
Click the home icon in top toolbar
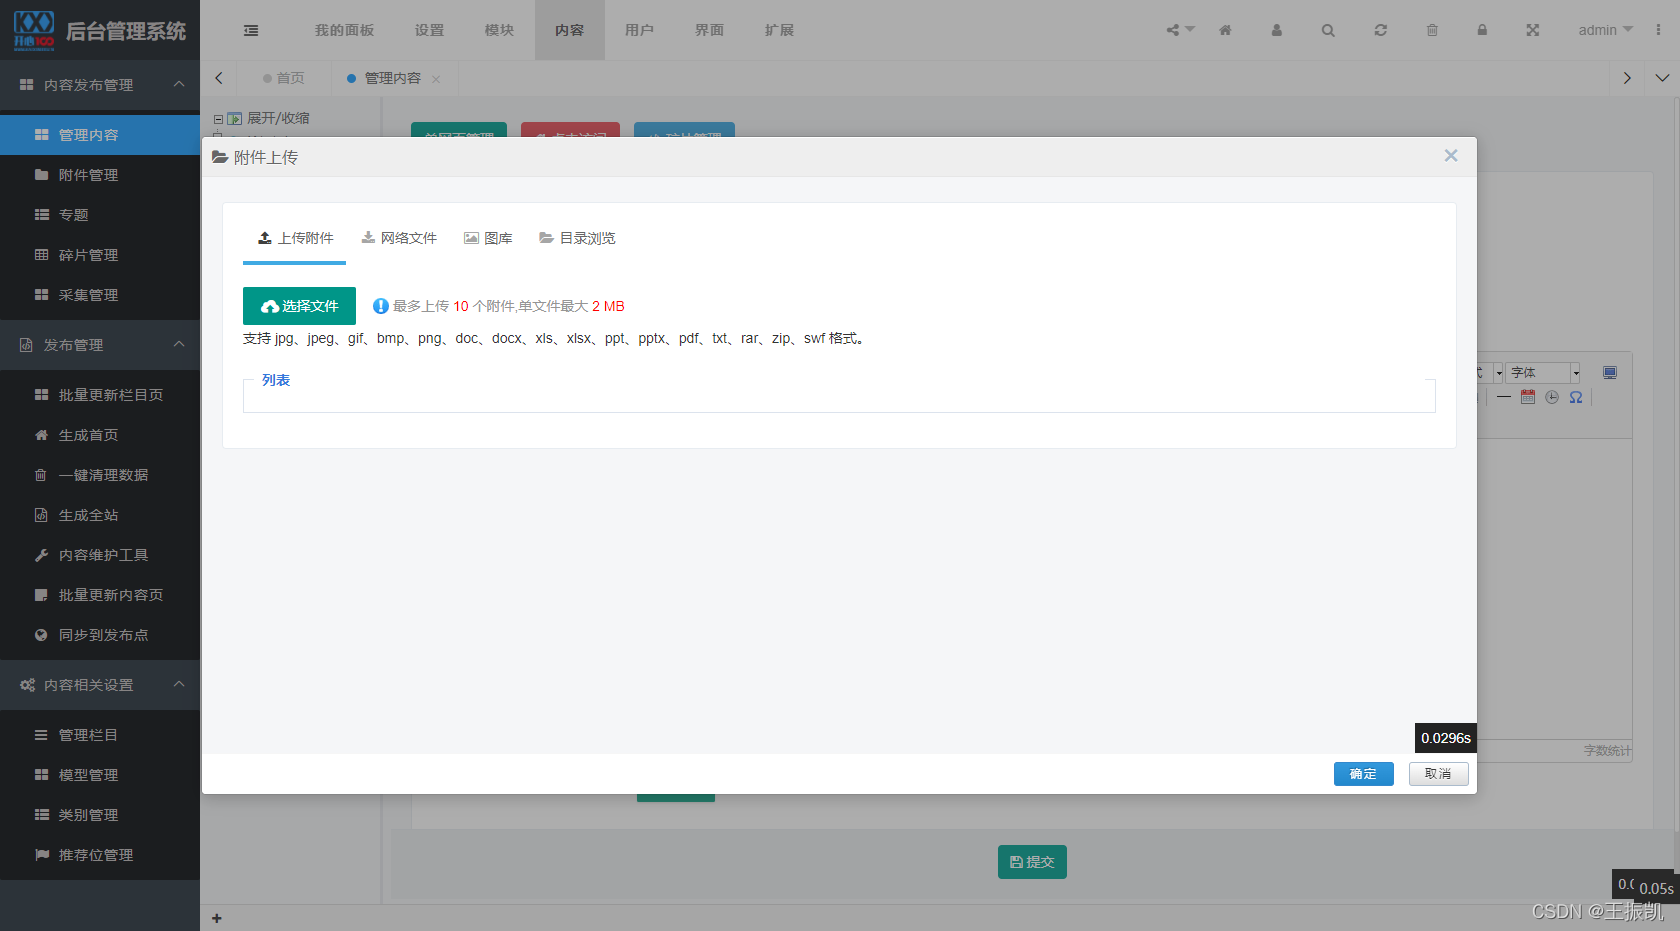pyautogui.click(x=1225, y=30)
